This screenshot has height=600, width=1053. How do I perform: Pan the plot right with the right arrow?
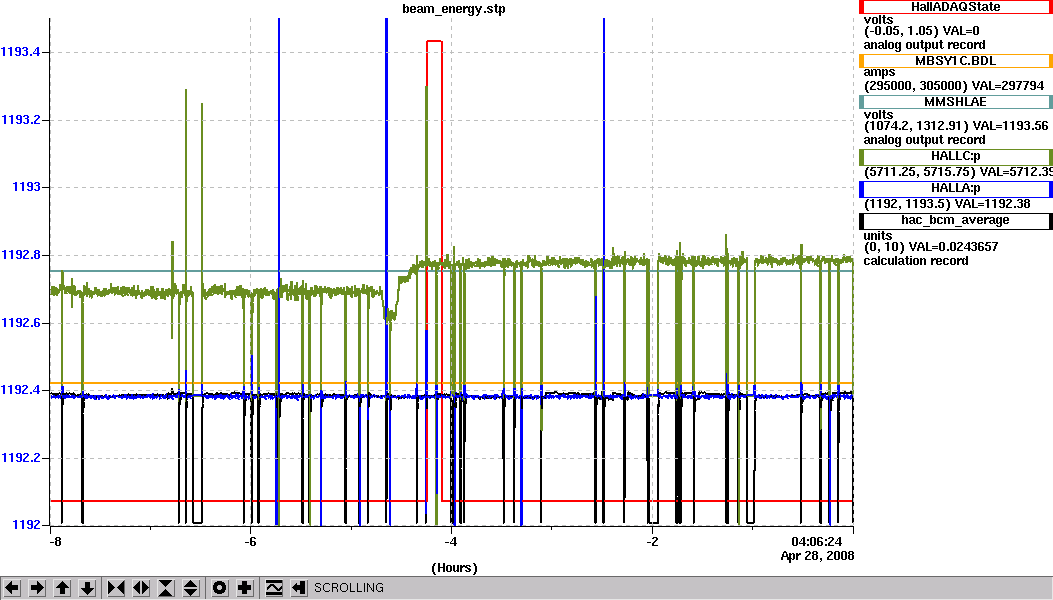click(38, 588)
